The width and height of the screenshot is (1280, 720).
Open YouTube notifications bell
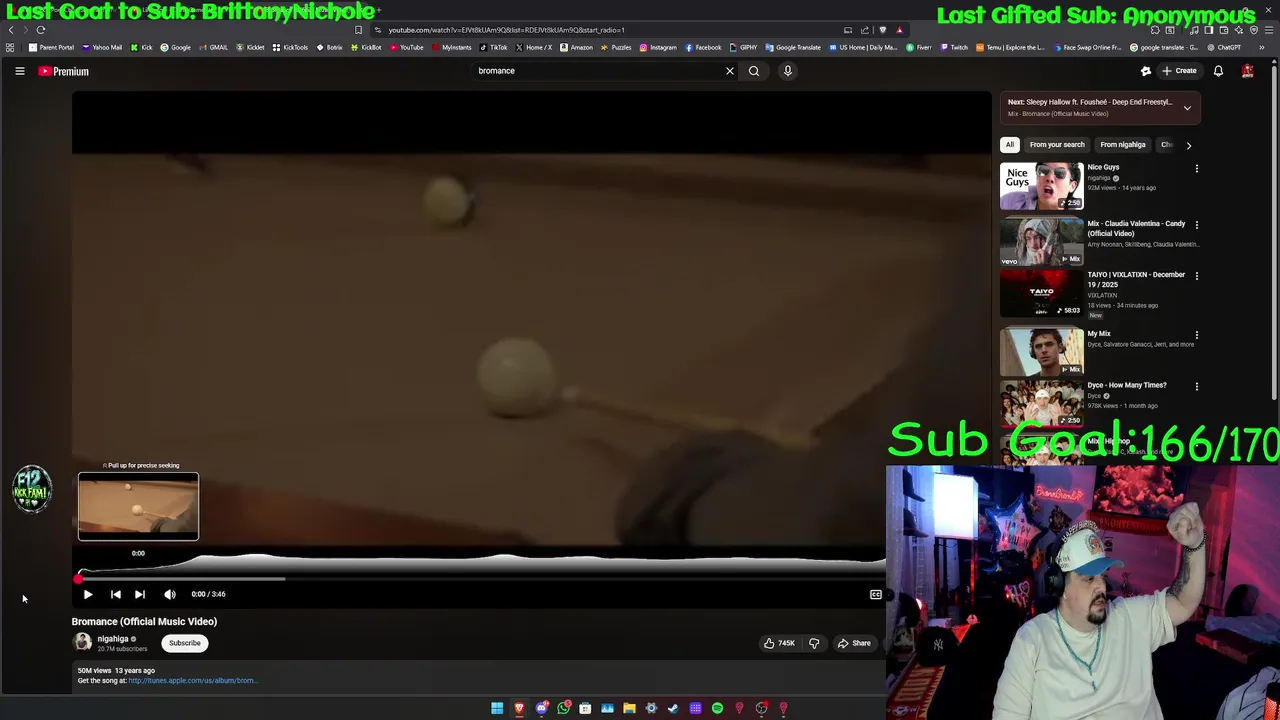click(1218, 71)
